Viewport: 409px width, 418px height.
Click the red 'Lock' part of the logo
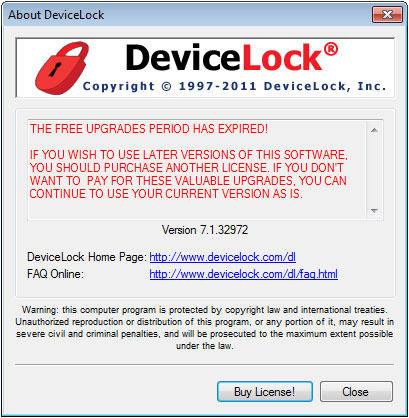coord(282,58)
